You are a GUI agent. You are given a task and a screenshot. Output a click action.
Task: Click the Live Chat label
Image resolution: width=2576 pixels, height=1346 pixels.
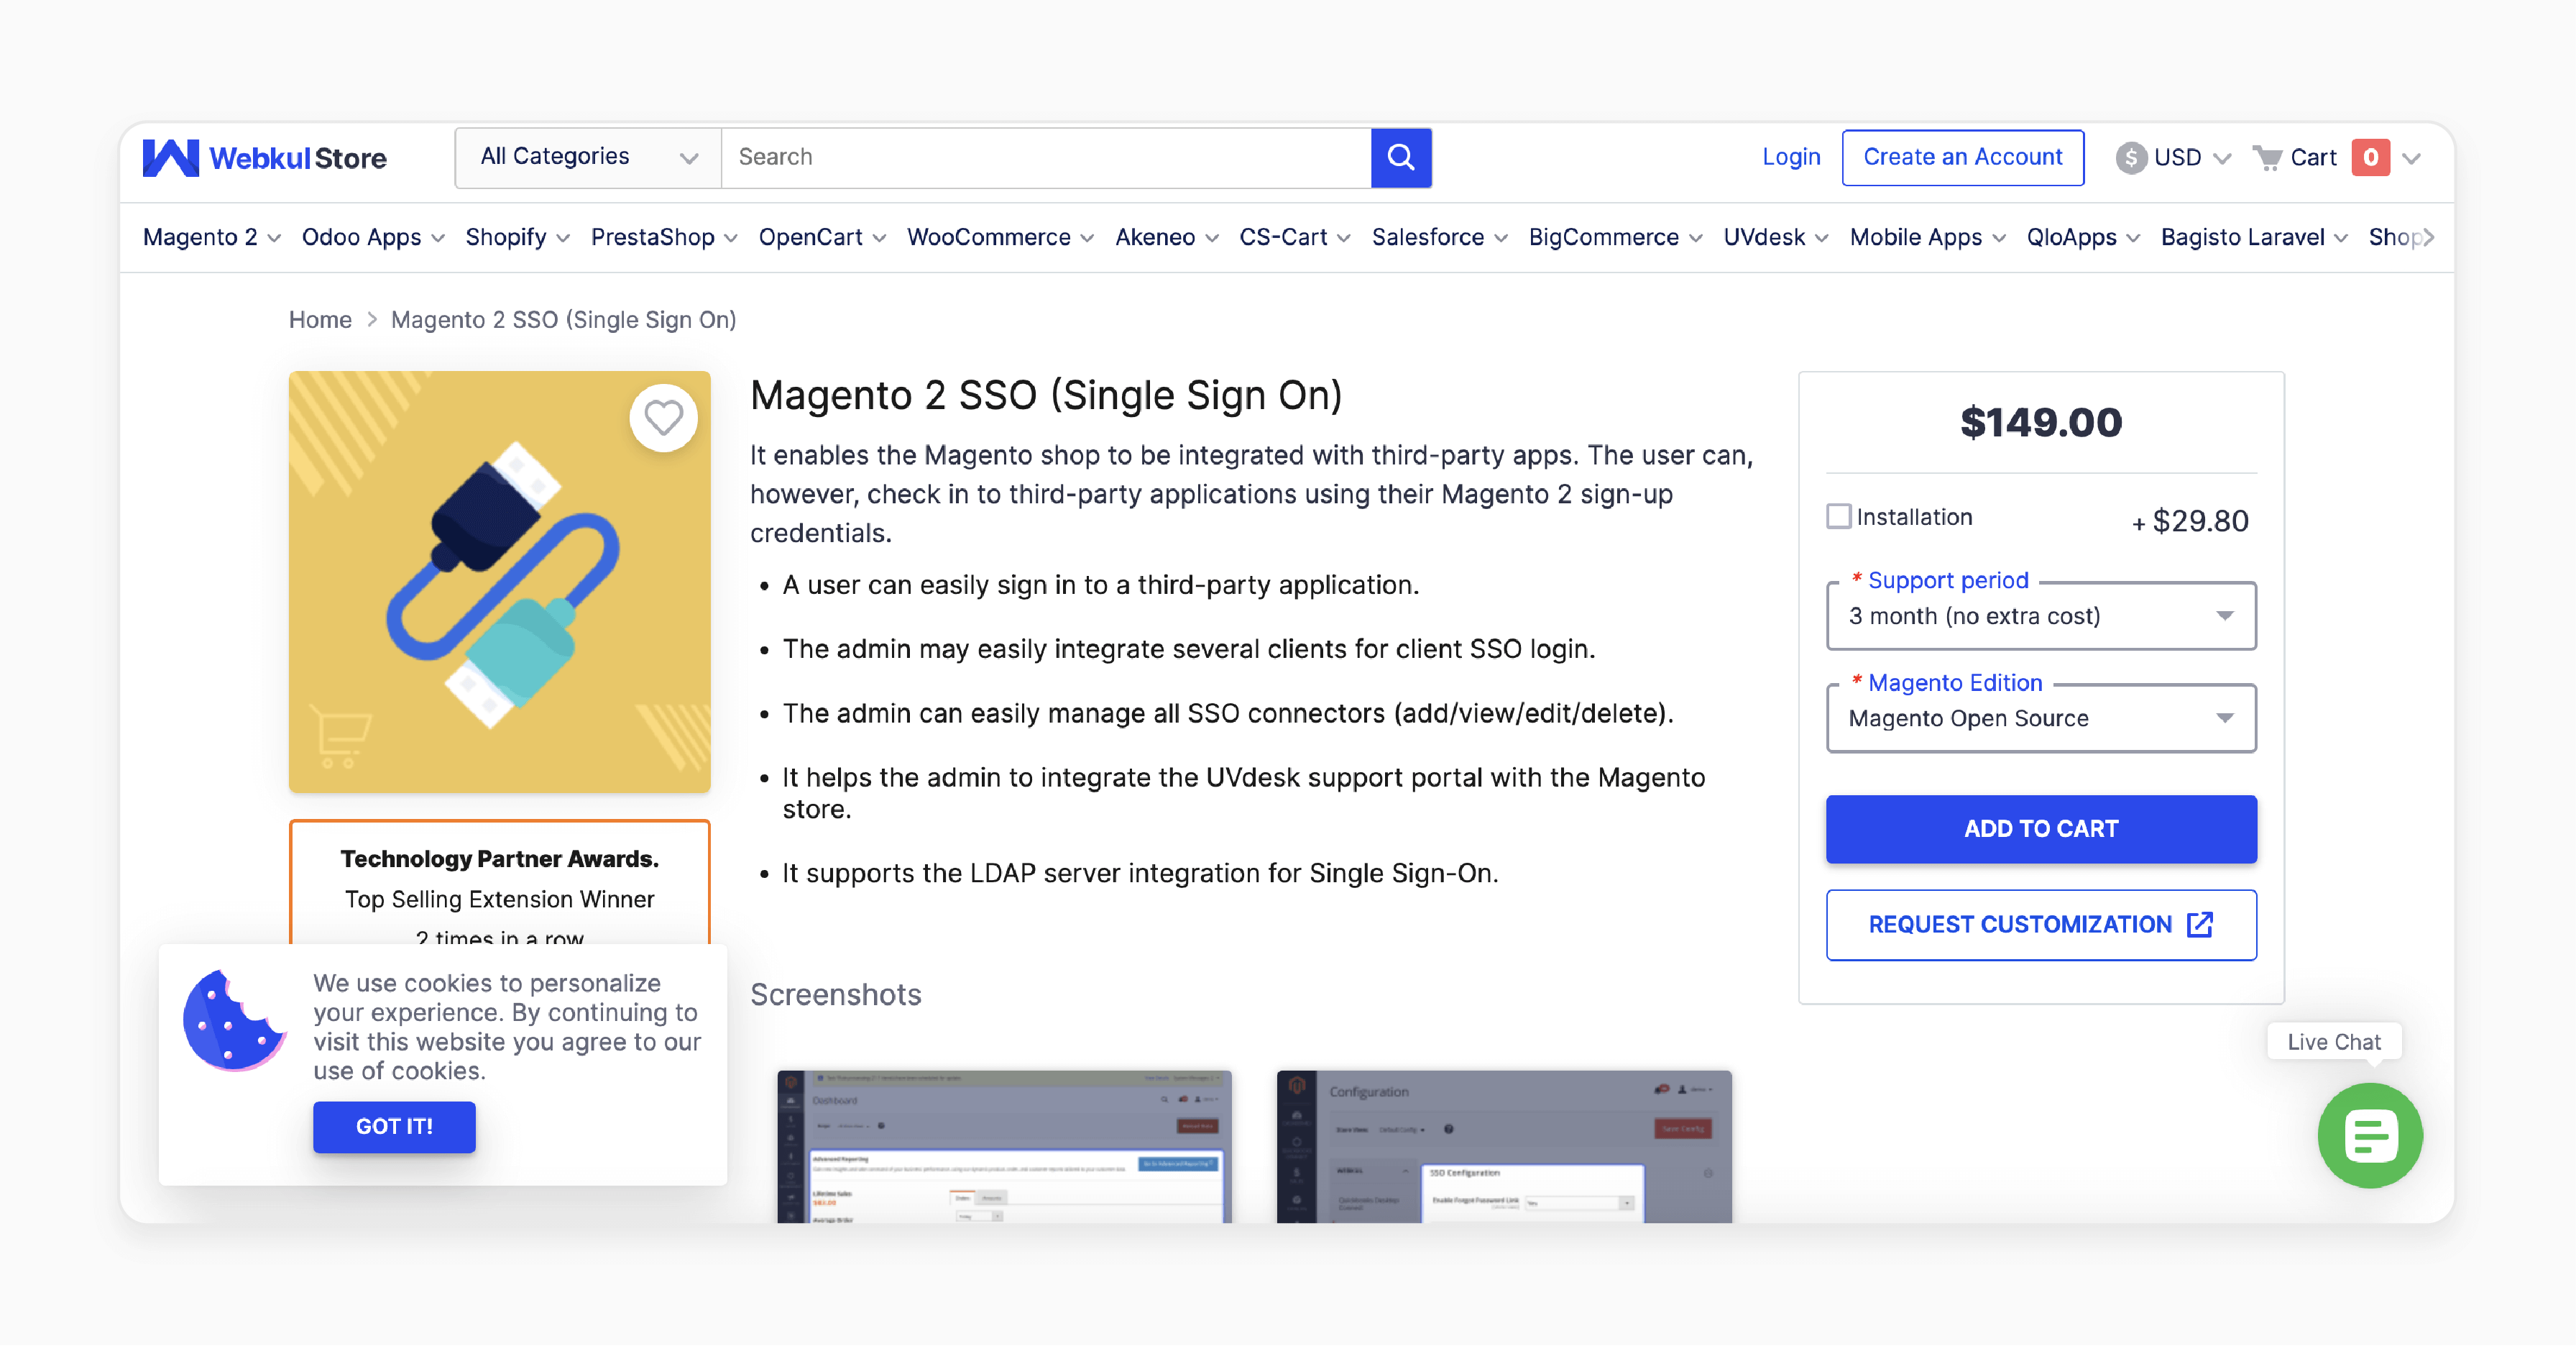(x=2334, y=1042)
